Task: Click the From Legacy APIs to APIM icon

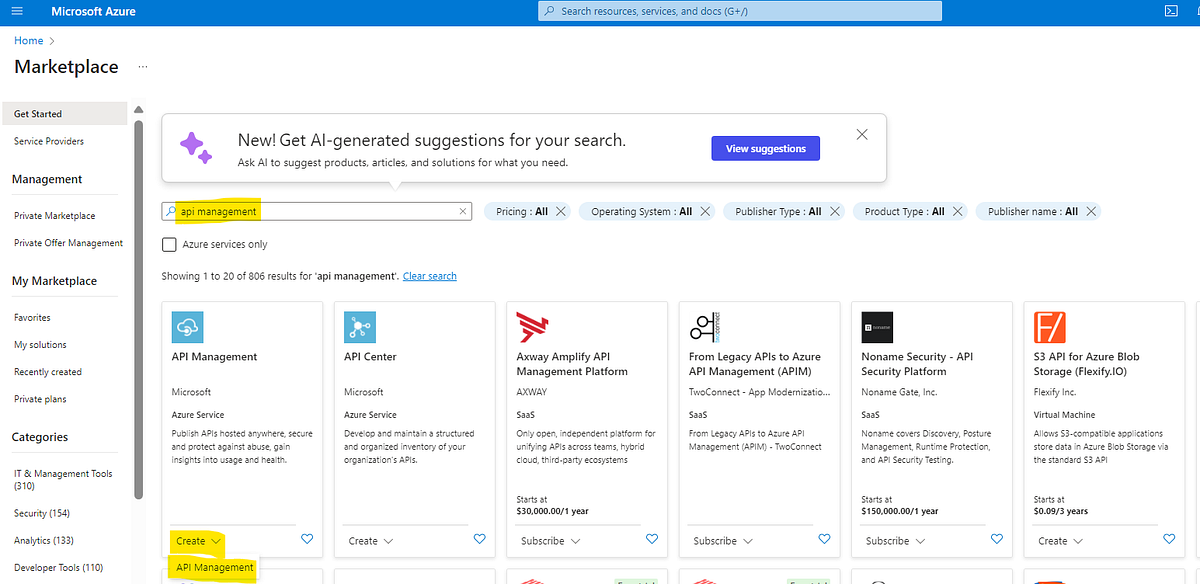Action: pyautogui.click(x=703, y=327)
